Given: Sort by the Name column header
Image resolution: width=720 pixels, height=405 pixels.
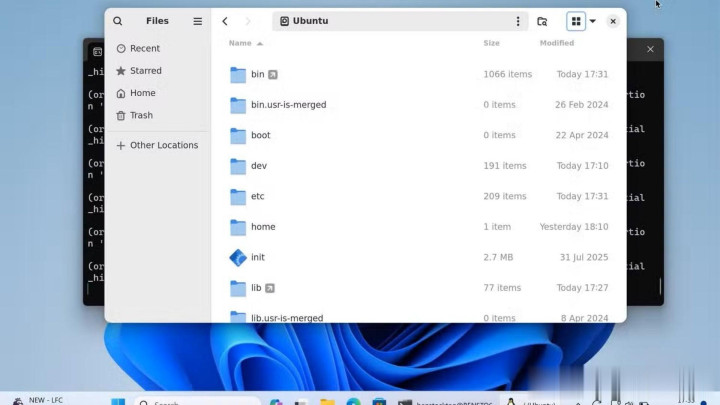Looking at the screenshot, I should click(240, 43).
